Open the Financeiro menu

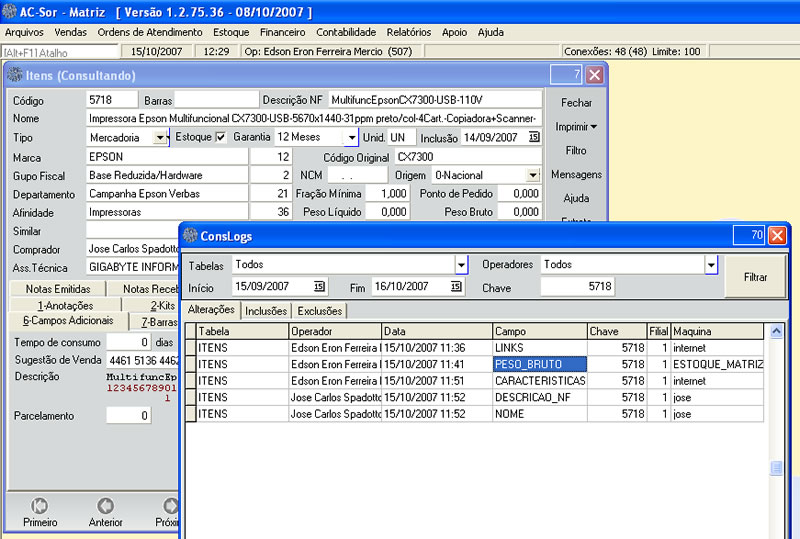click(283, 32)
